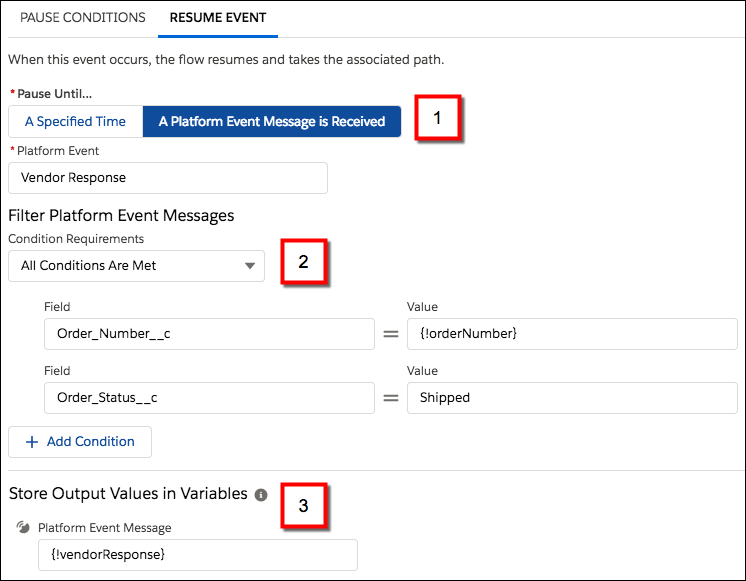
Task: Click the Order_Status__c field box
Action: (209, 397)
